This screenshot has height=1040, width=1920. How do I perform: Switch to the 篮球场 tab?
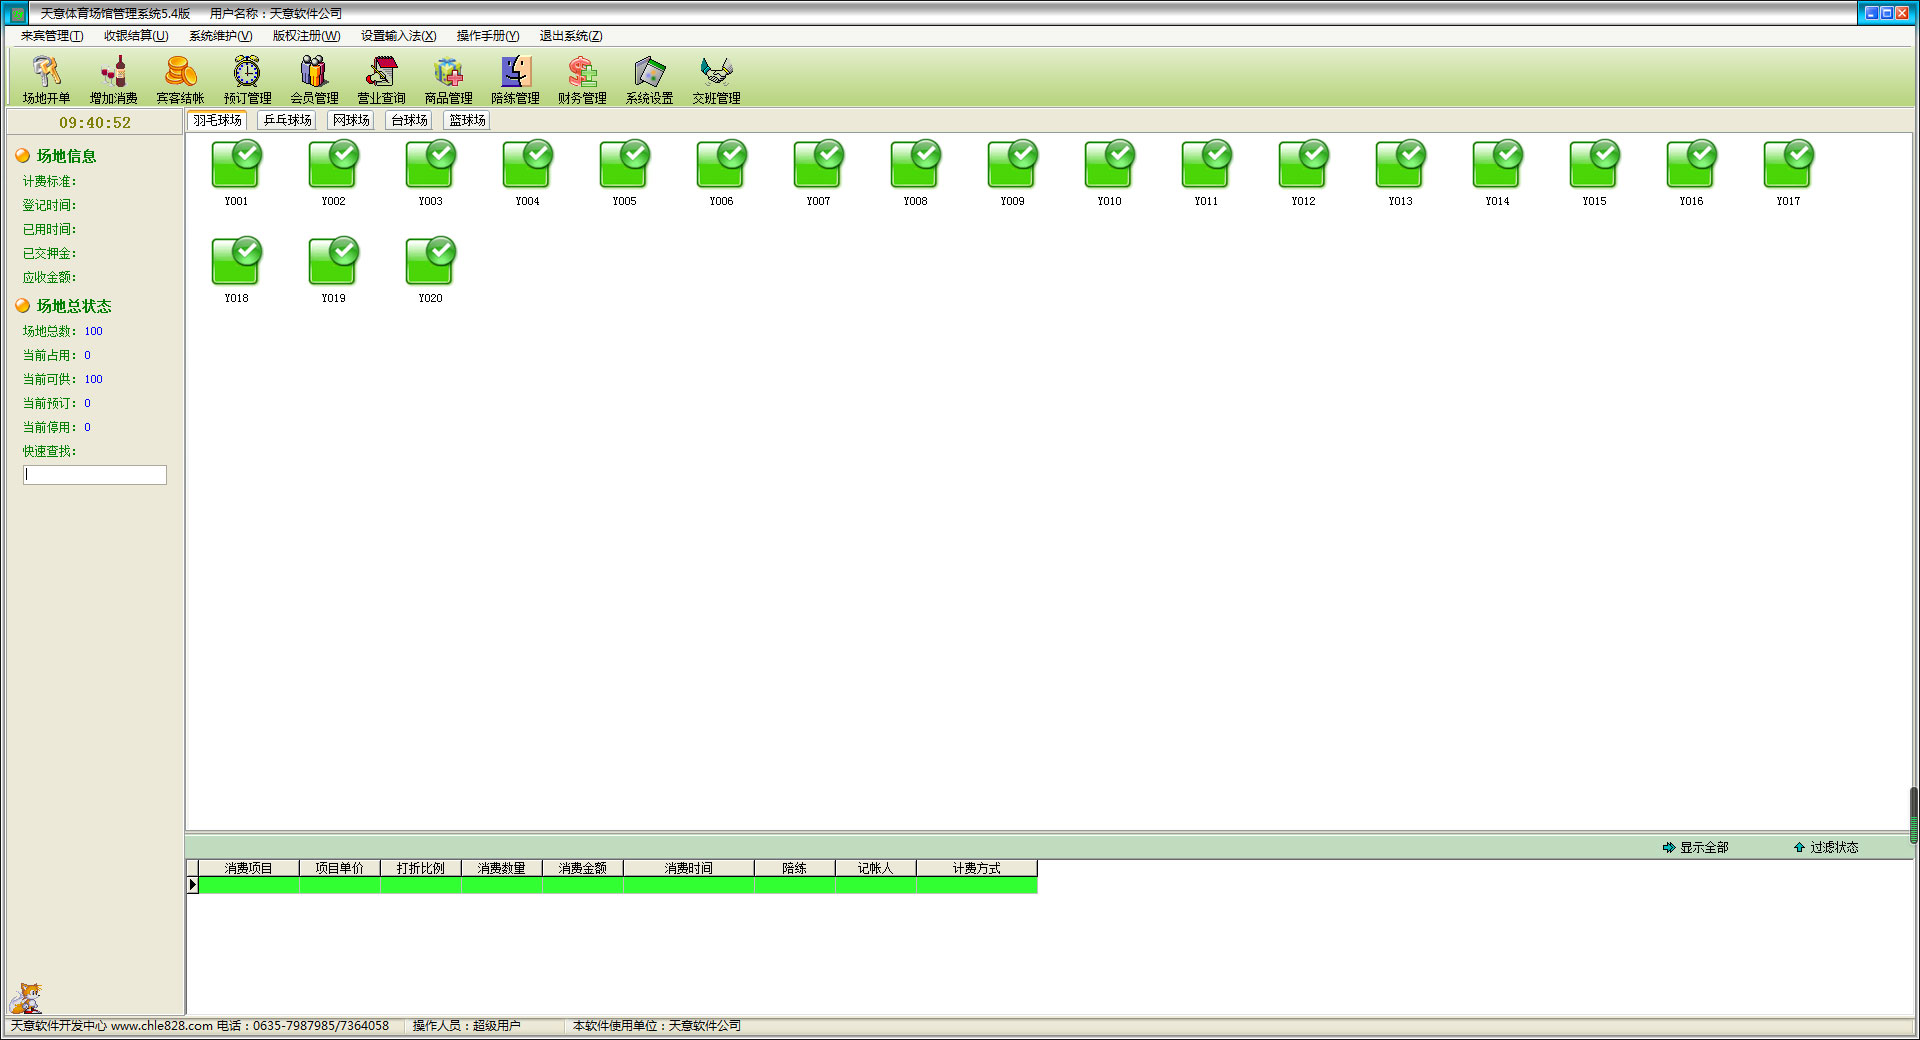(467, 120)
